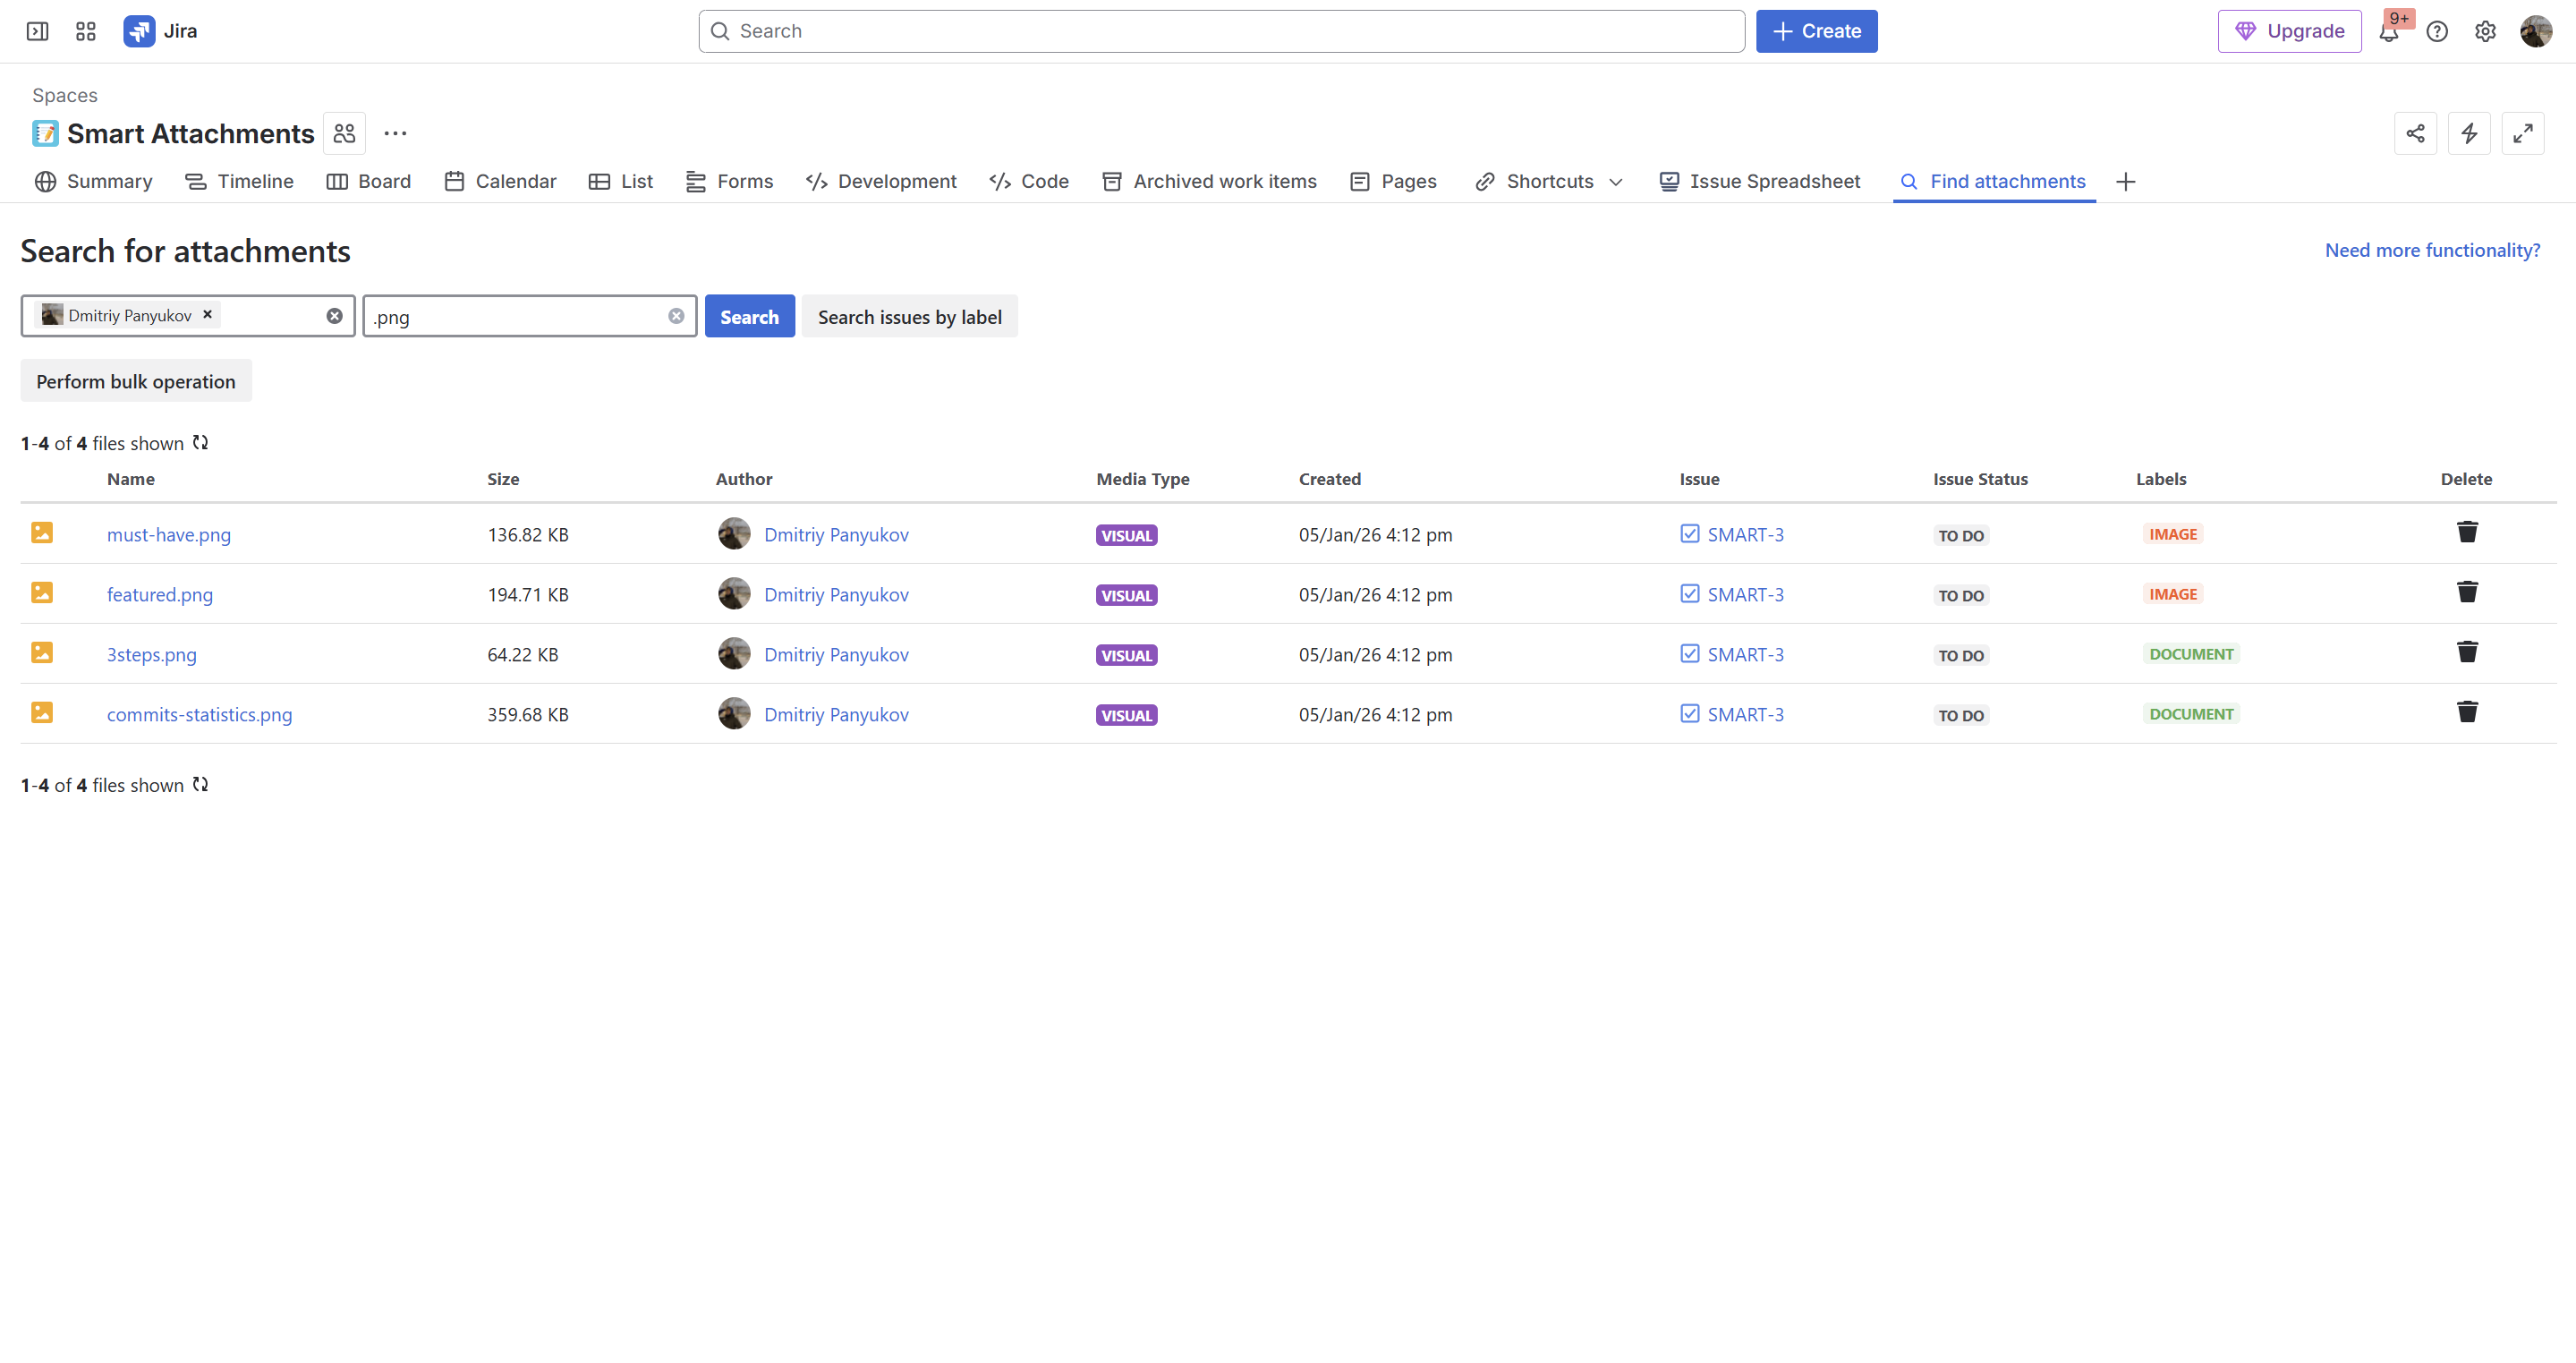2576x1363 pixels.
Task: Click the DOCUMENT label on 3steps.png row
Action: coord(2190,654)
